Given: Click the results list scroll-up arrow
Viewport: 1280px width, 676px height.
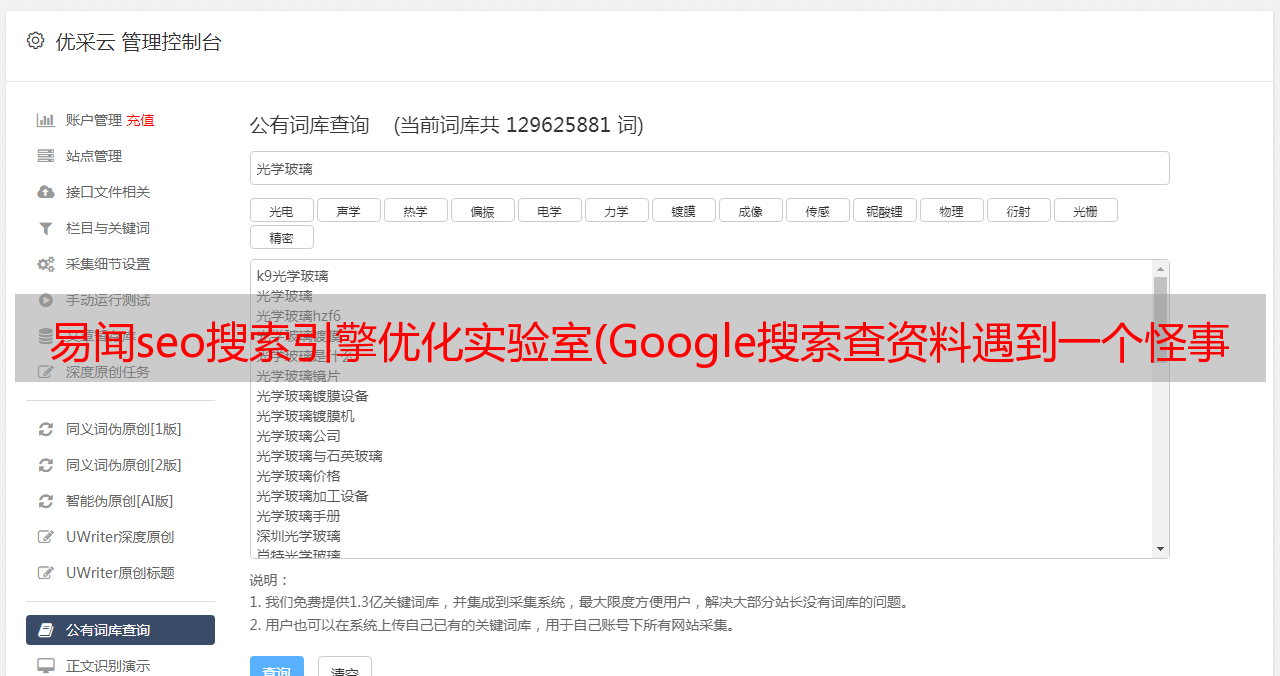Looking at the screenshot, I should (1160, 269).
